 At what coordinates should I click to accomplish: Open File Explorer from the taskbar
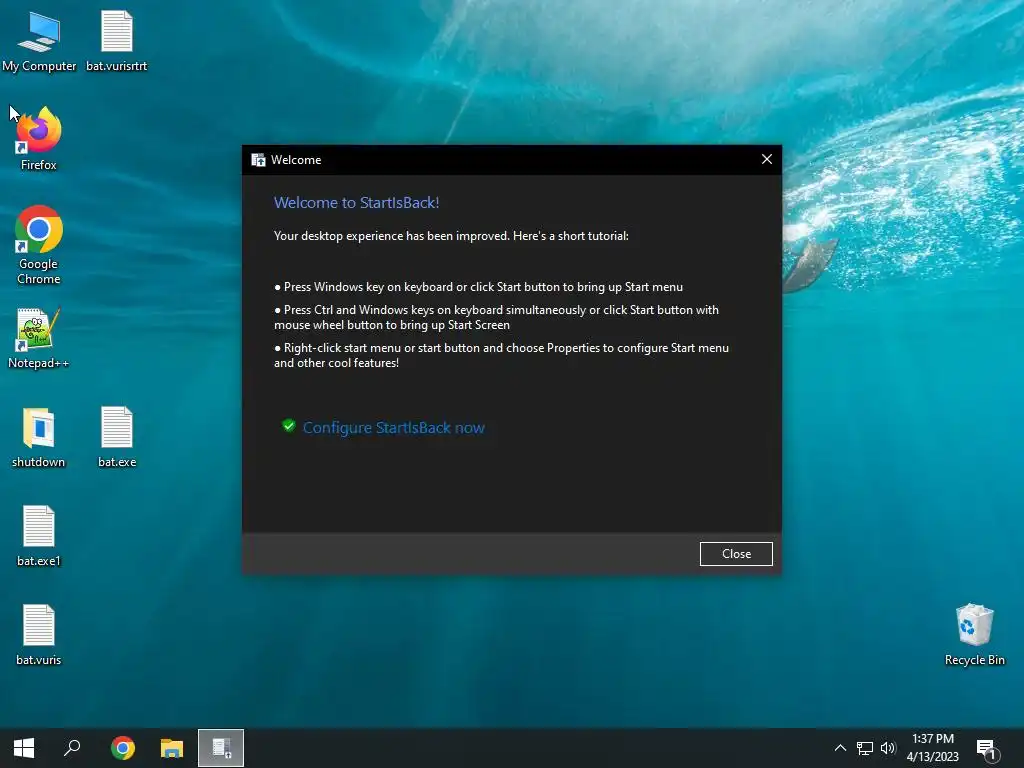pos(172,748)
